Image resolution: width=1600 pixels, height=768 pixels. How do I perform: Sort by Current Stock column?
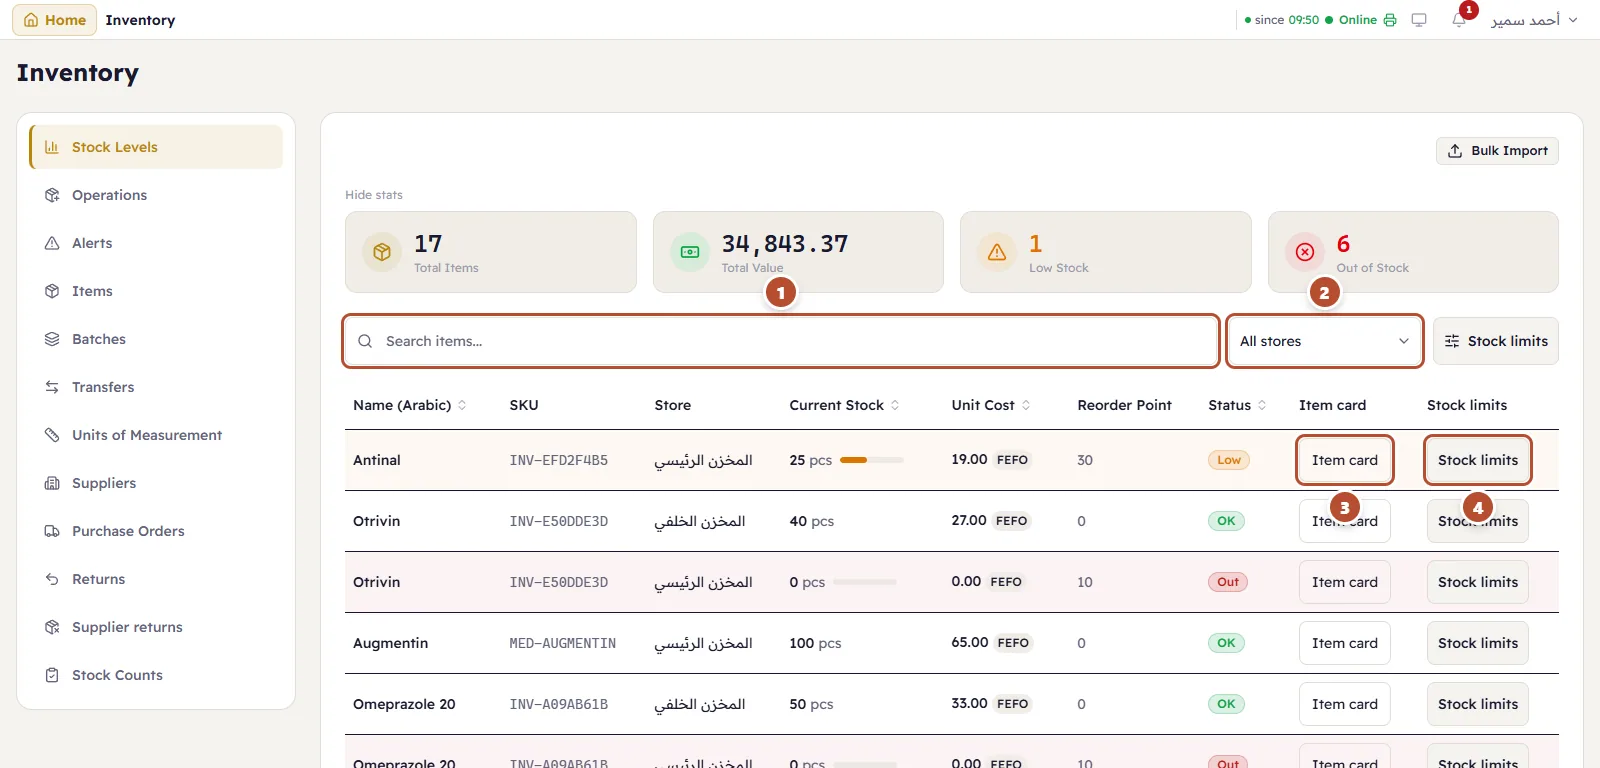point(844,405)
